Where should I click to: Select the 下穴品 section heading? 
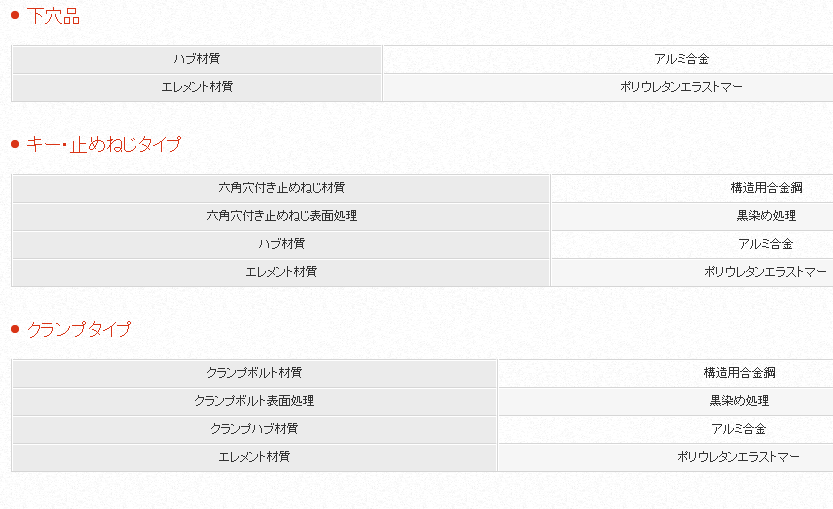point(53,17)
